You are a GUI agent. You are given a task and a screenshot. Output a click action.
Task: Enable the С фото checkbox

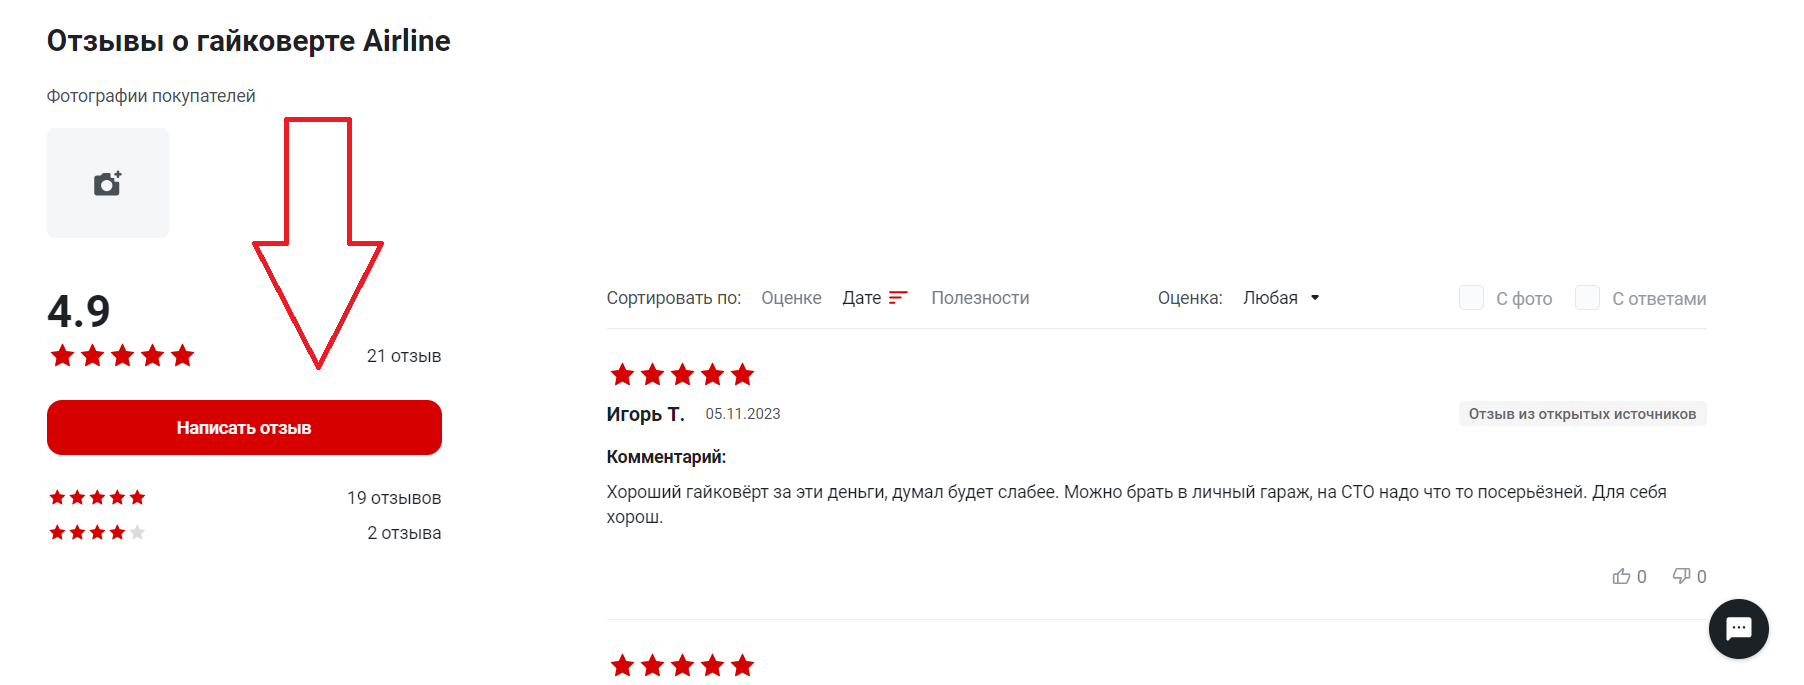(x=1471, y=297)
